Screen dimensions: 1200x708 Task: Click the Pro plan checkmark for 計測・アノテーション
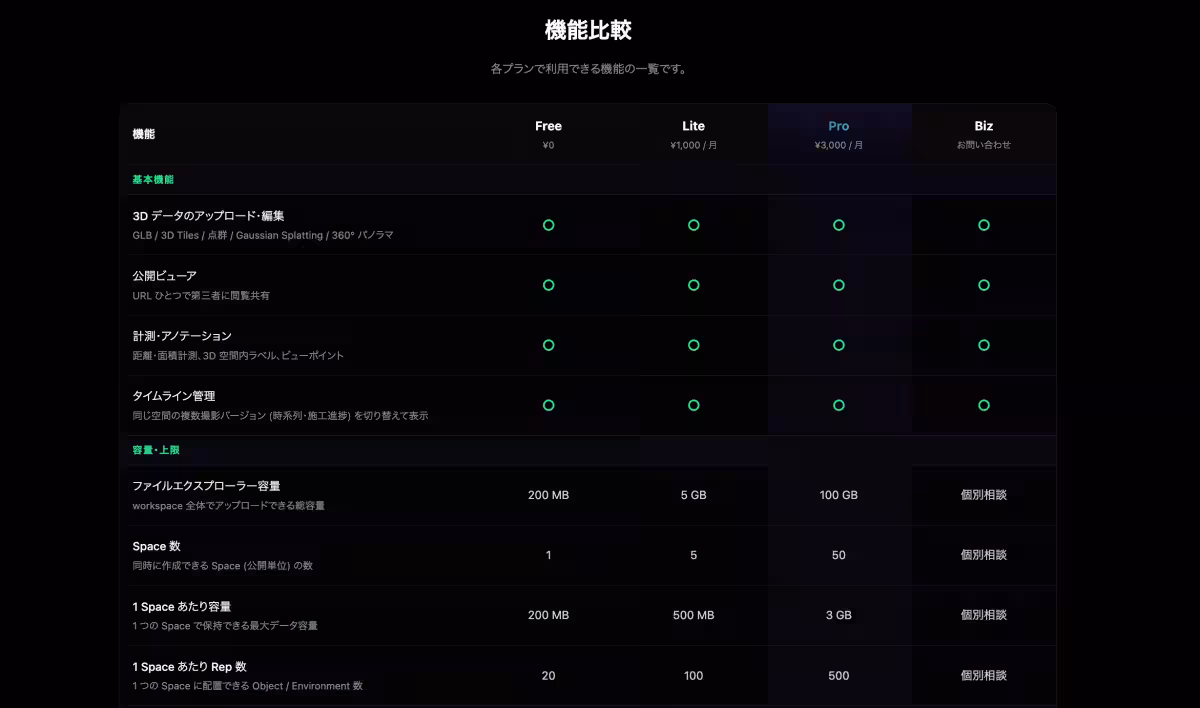(x=838, y=345)
